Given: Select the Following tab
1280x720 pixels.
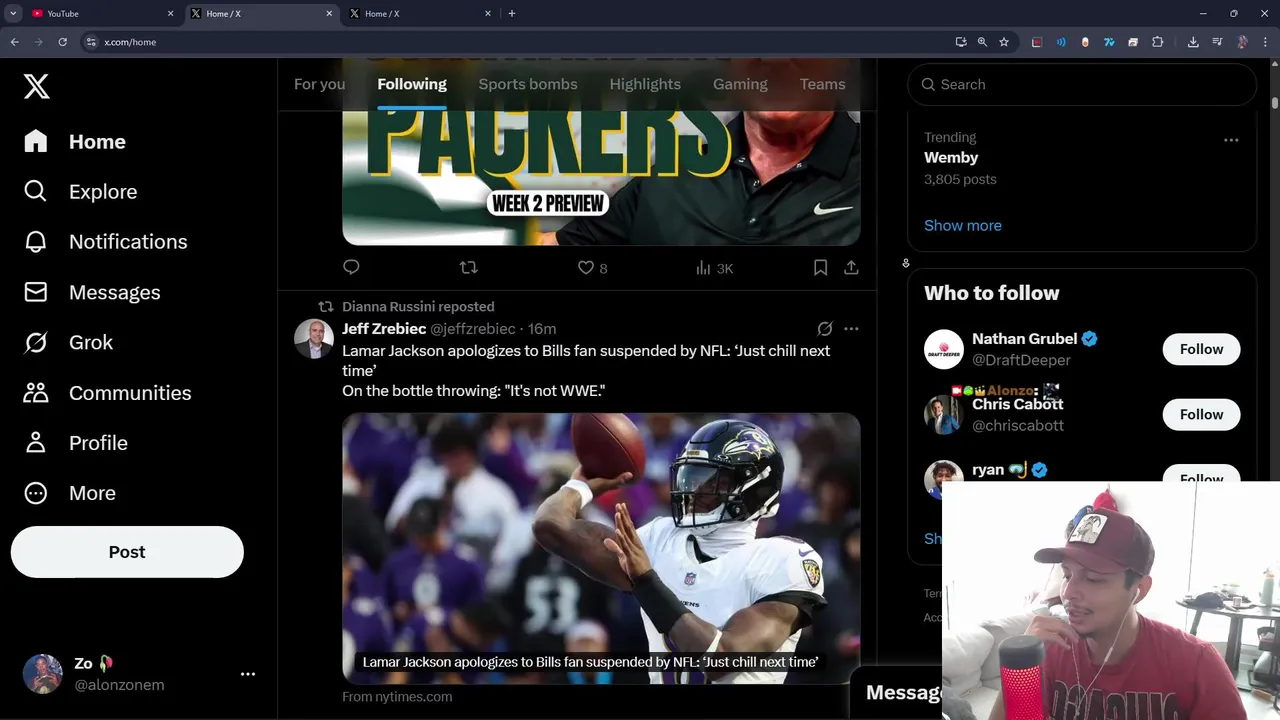Looking at the screenshot, I should 412,84.
